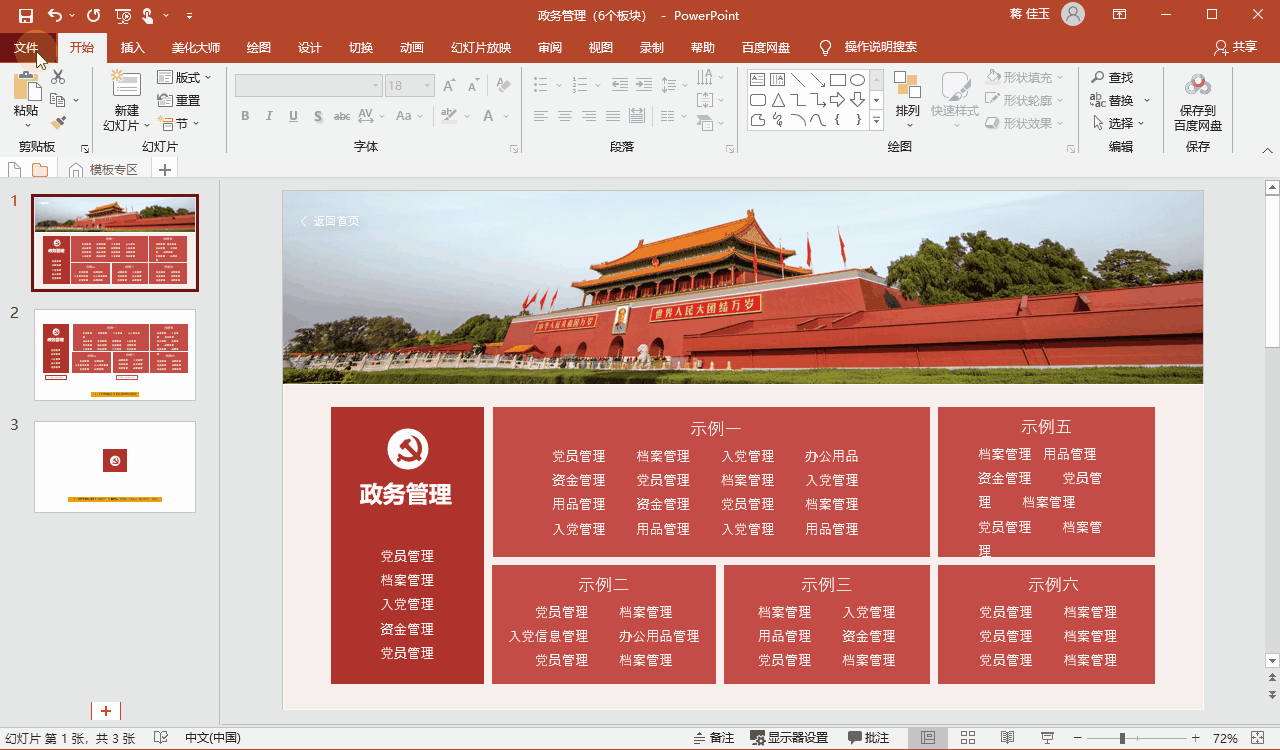Image resolution: width=1280 pixels, height=750 pixels.
Task: Click the zoom slider handle
Action: tap(1123, 738)
